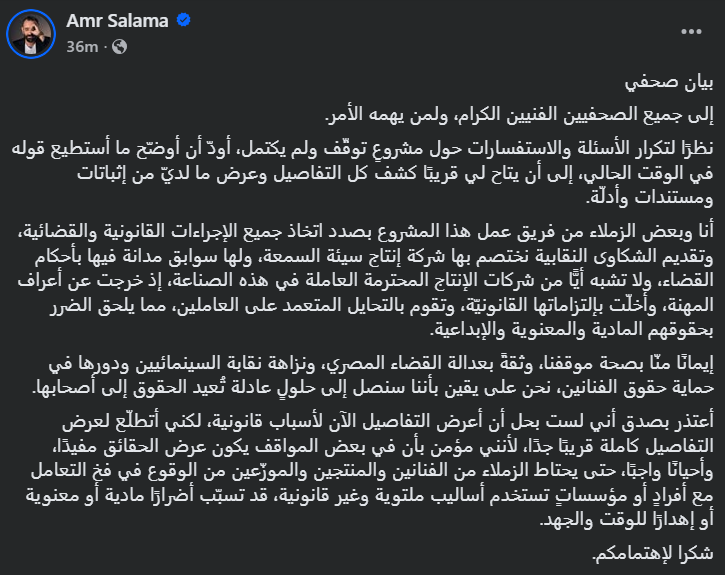Screen dimensions: 725x575
Task: Click Amr Salama's profile picture
Action: coord(30,33)
